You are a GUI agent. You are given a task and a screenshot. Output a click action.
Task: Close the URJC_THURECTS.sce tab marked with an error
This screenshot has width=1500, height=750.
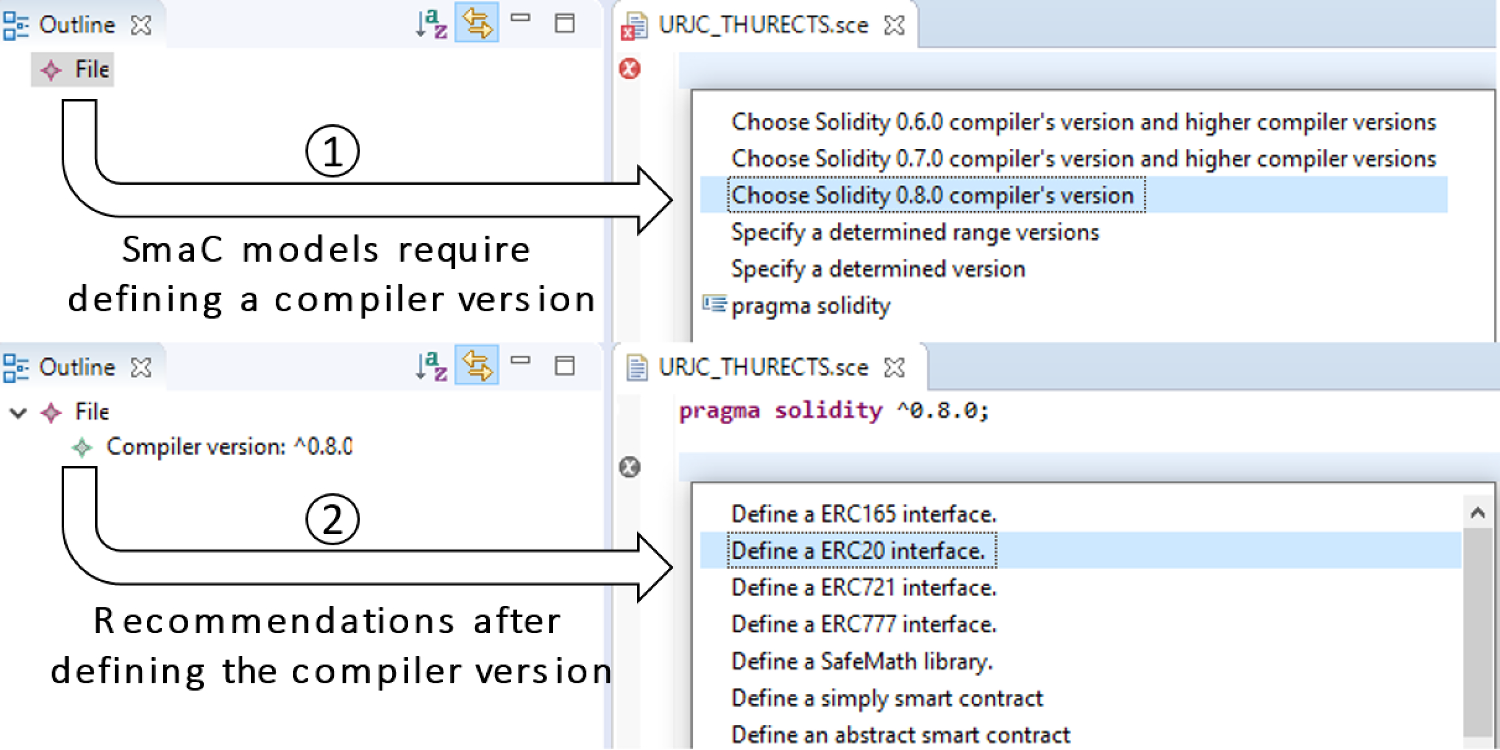(895, 26)
